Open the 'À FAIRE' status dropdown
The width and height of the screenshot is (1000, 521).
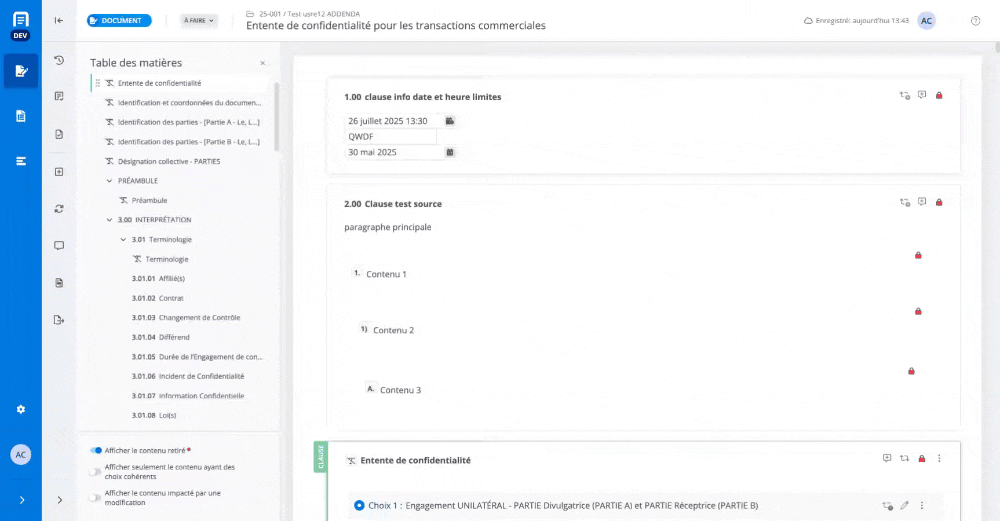click(x=199, y=20)
